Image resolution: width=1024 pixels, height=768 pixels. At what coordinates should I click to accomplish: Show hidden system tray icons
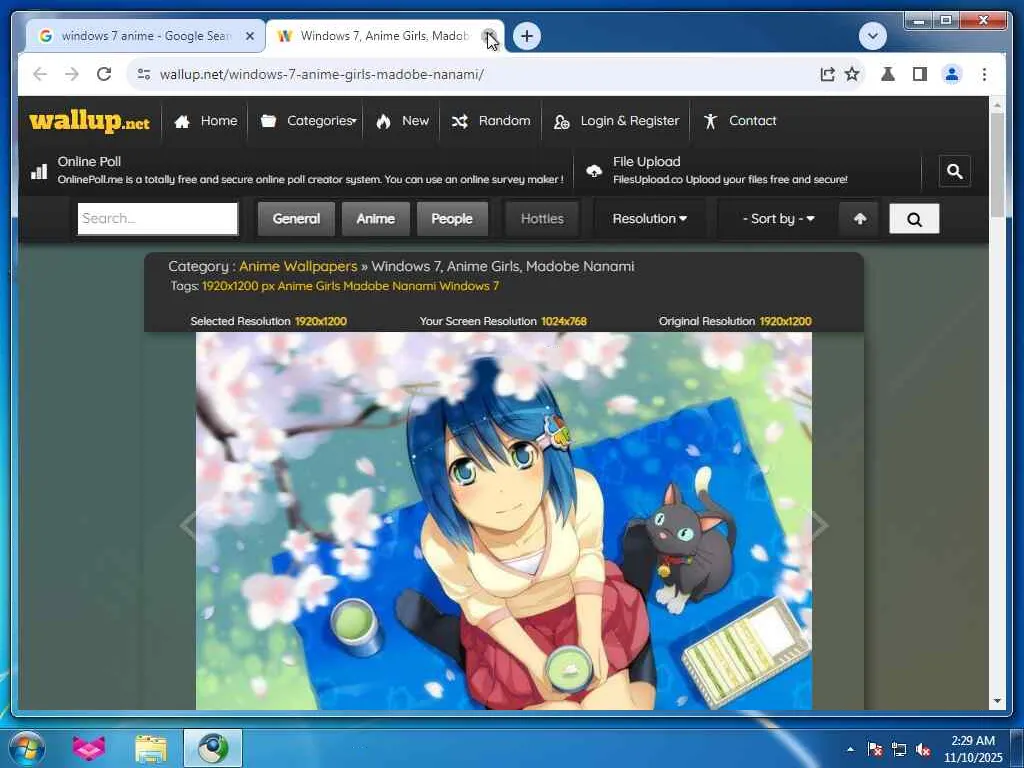tap(850, 750)
